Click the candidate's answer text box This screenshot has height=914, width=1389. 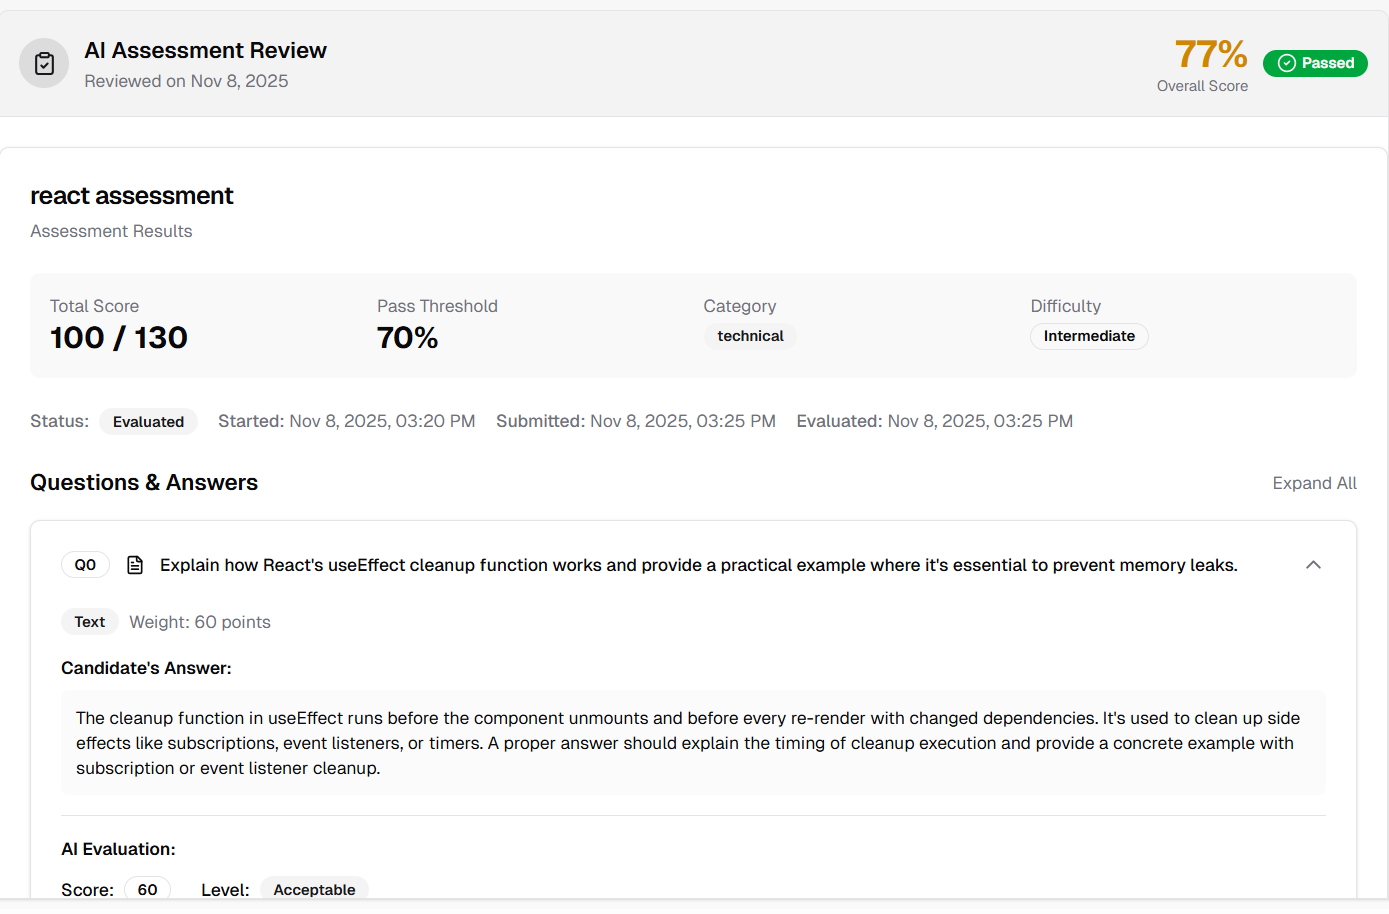pos(692,743)
